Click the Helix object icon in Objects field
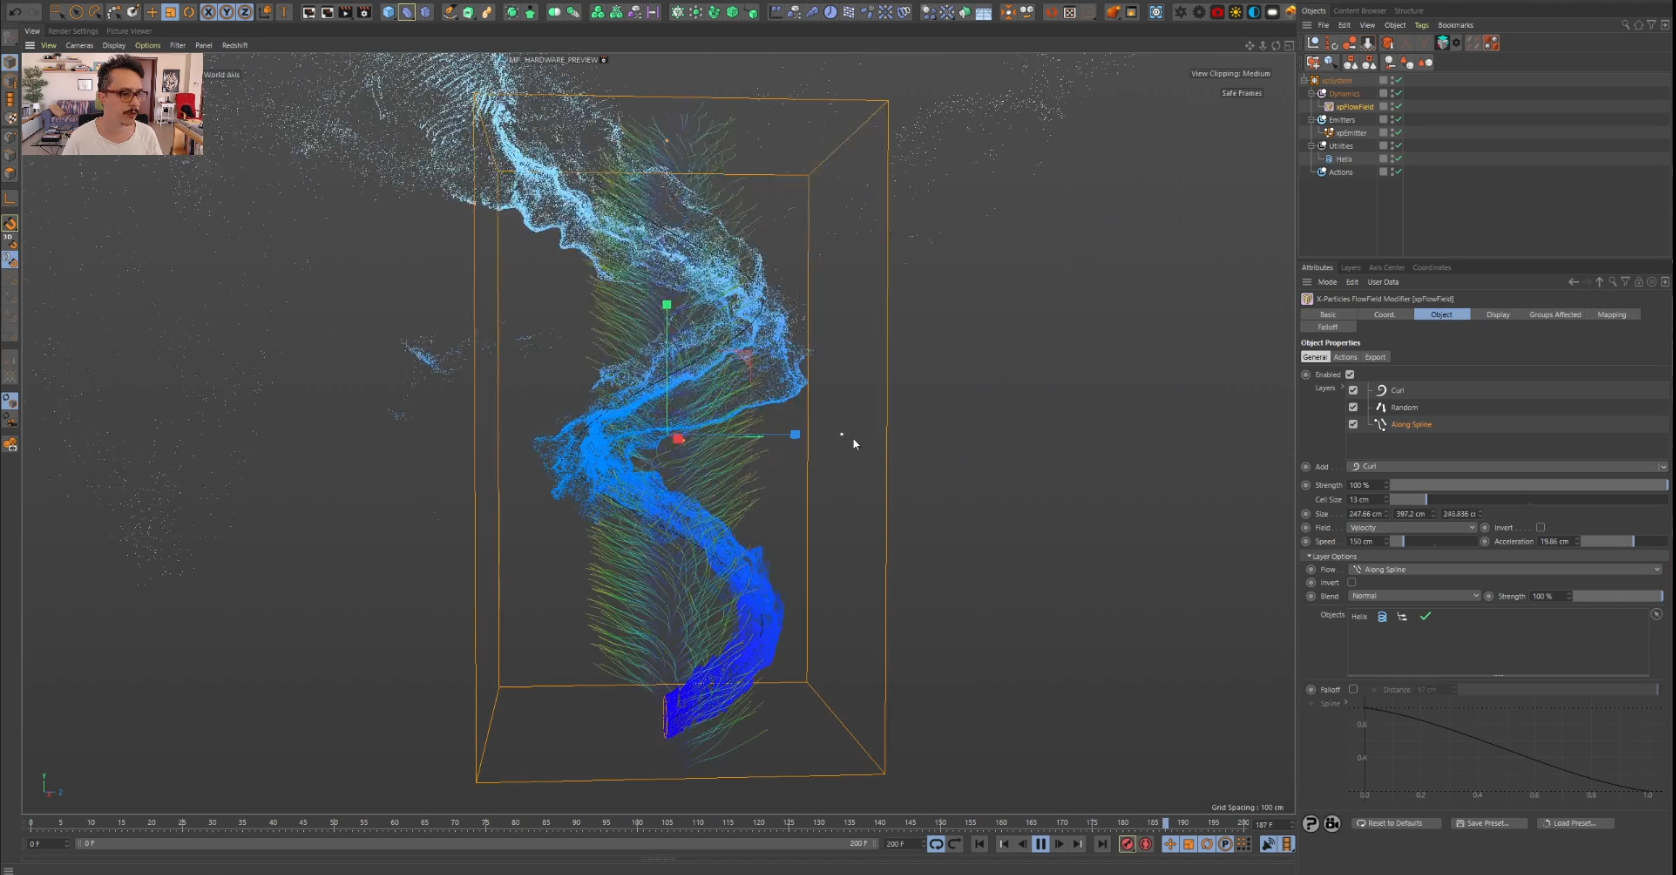Image resolution: width=1676 pixels, height=875 pixels. coord(1382,617)
